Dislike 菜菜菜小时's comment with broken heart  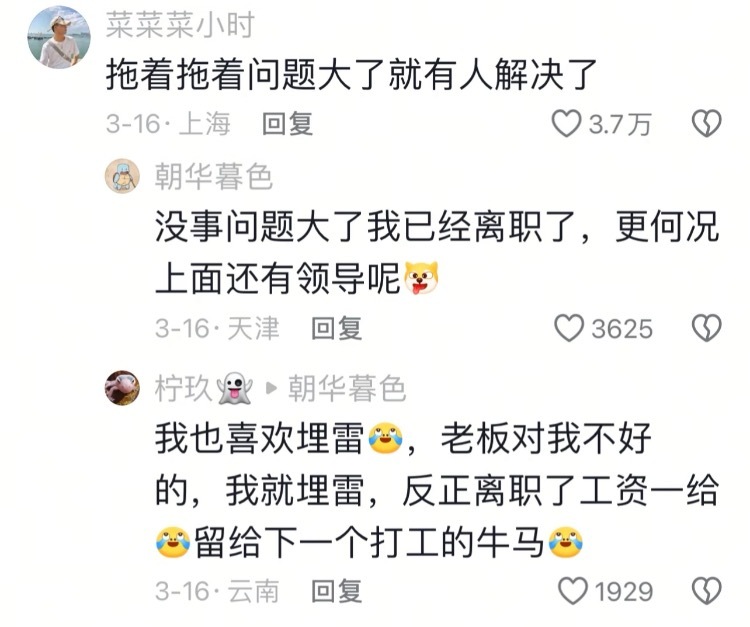click(706, 123)
